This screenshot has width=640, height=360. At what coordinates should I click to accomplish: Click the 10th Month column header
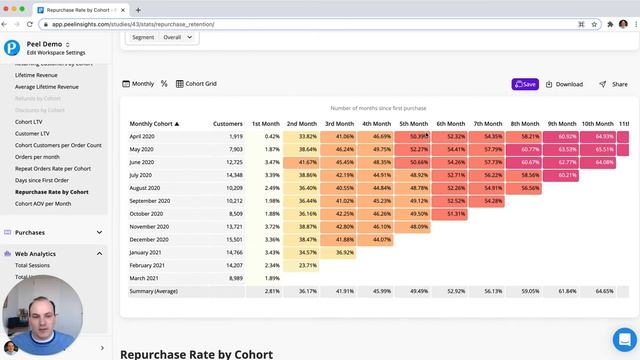pos(598,124)
